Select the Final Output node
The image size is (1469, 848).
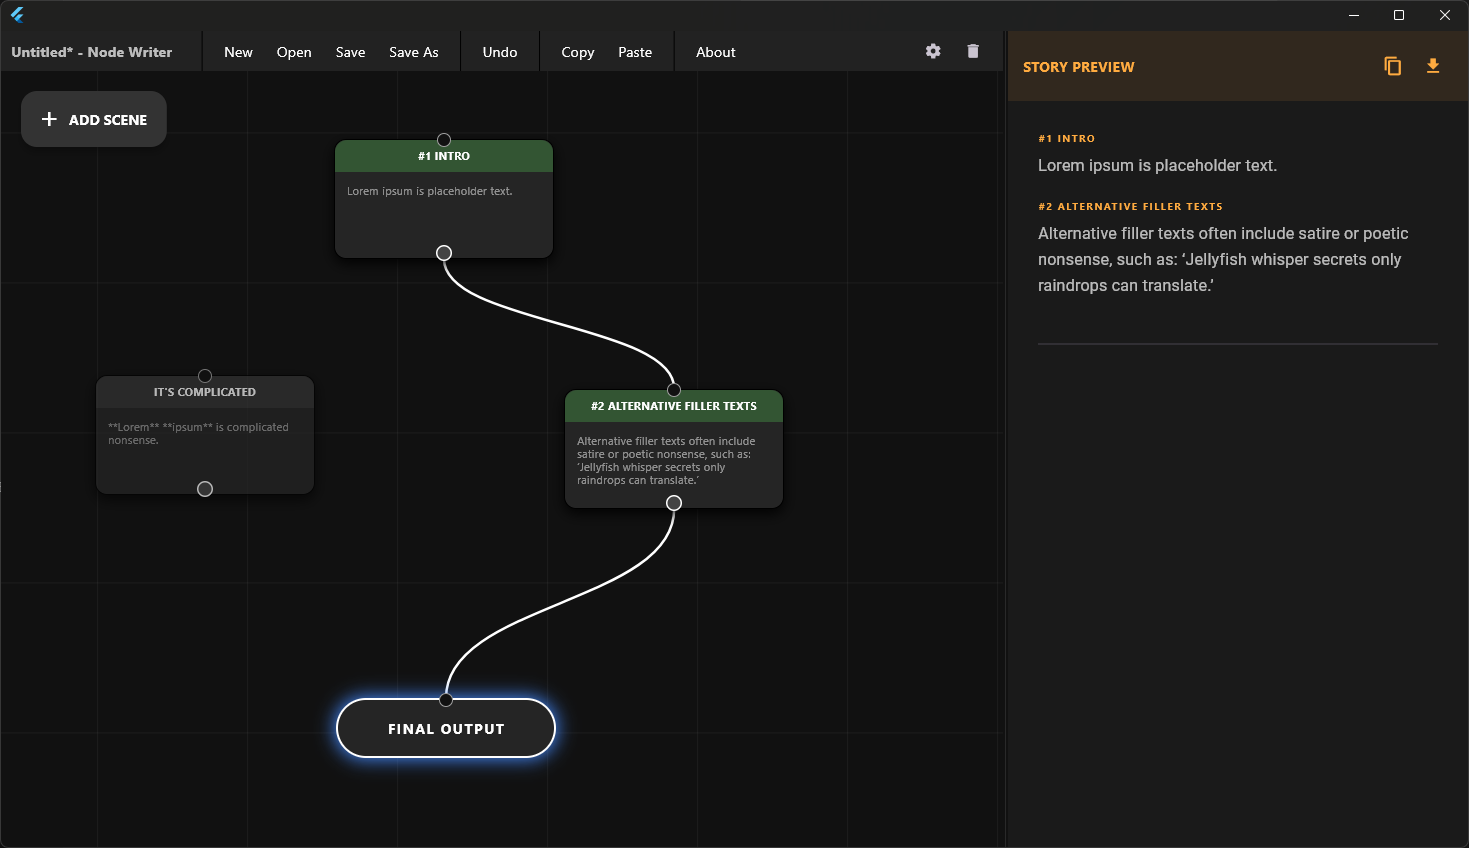446,730
